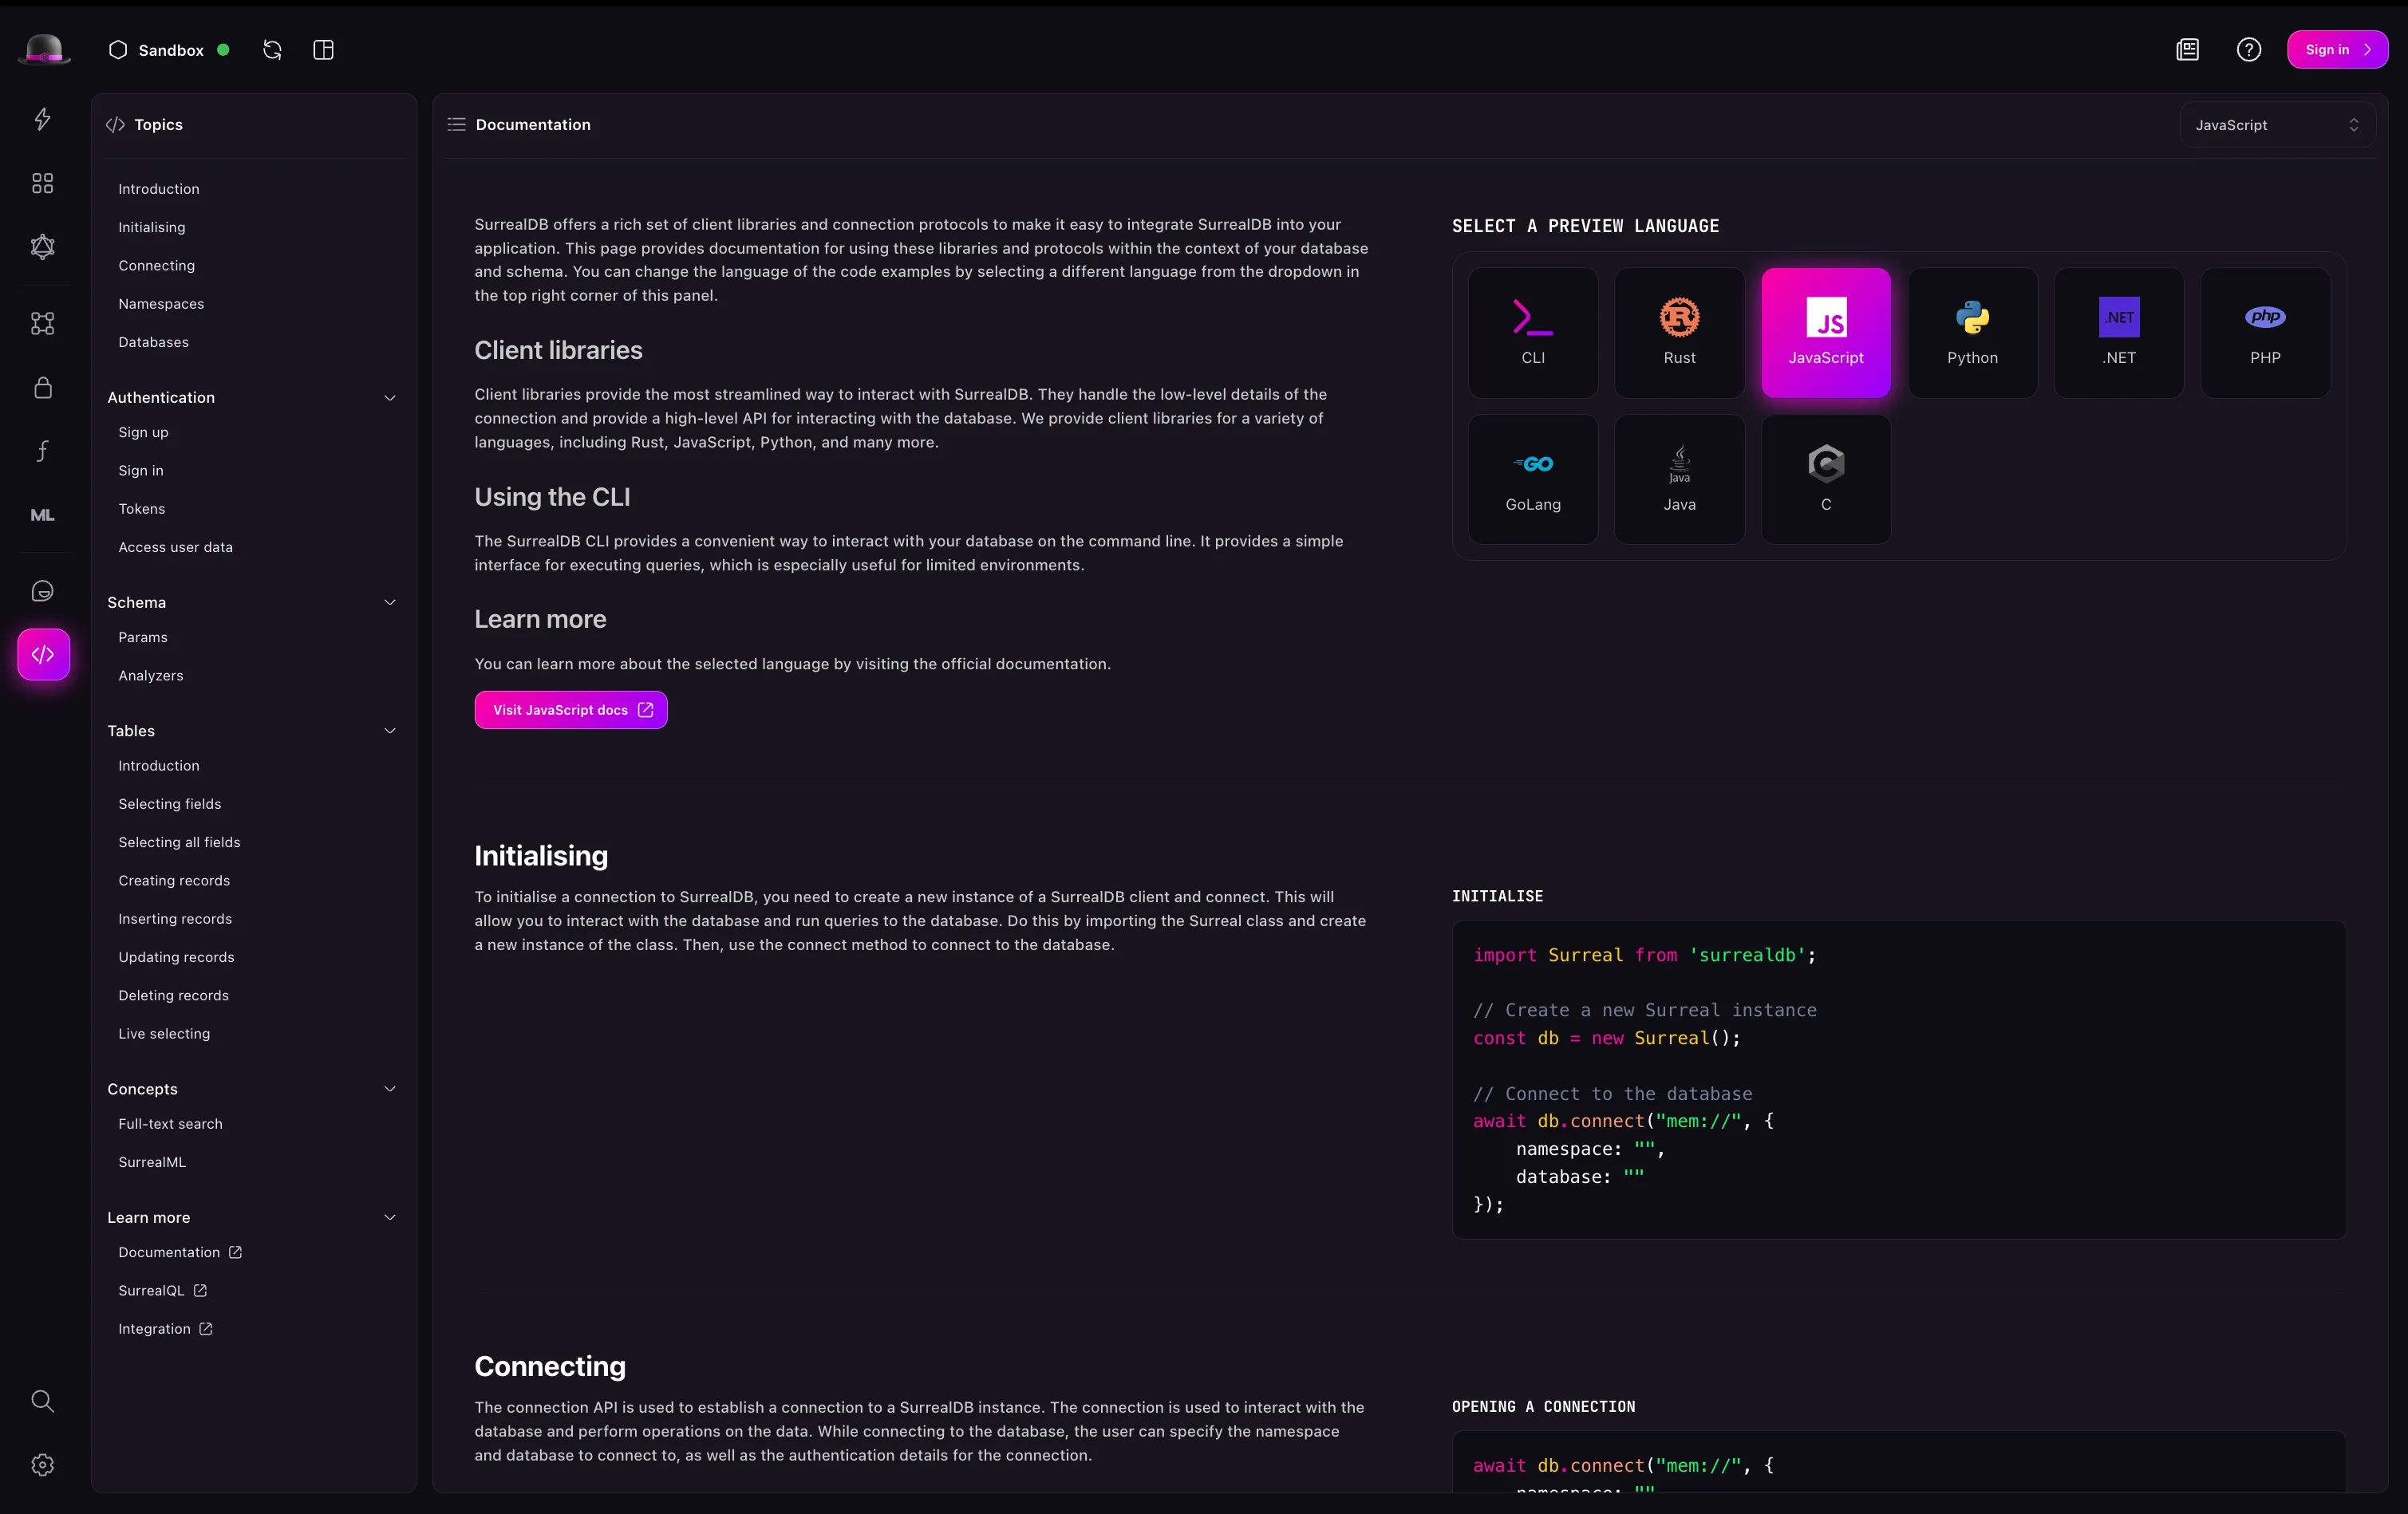Select the Creating records topic
The image size is (2408, 1514).
pyautogui.click(x=174, y=880)
